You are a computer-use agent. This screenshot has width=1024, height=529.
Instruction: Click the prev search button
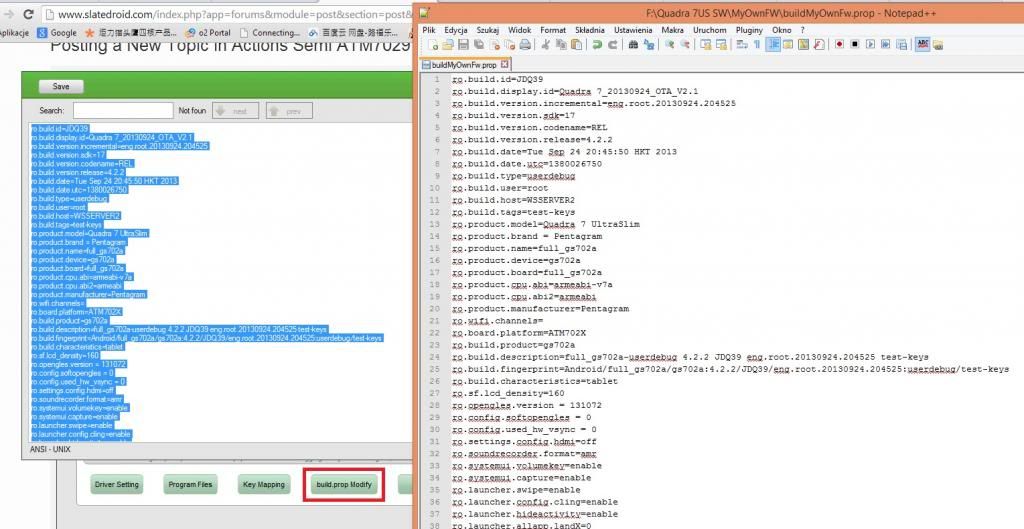(x=289, y=111)
